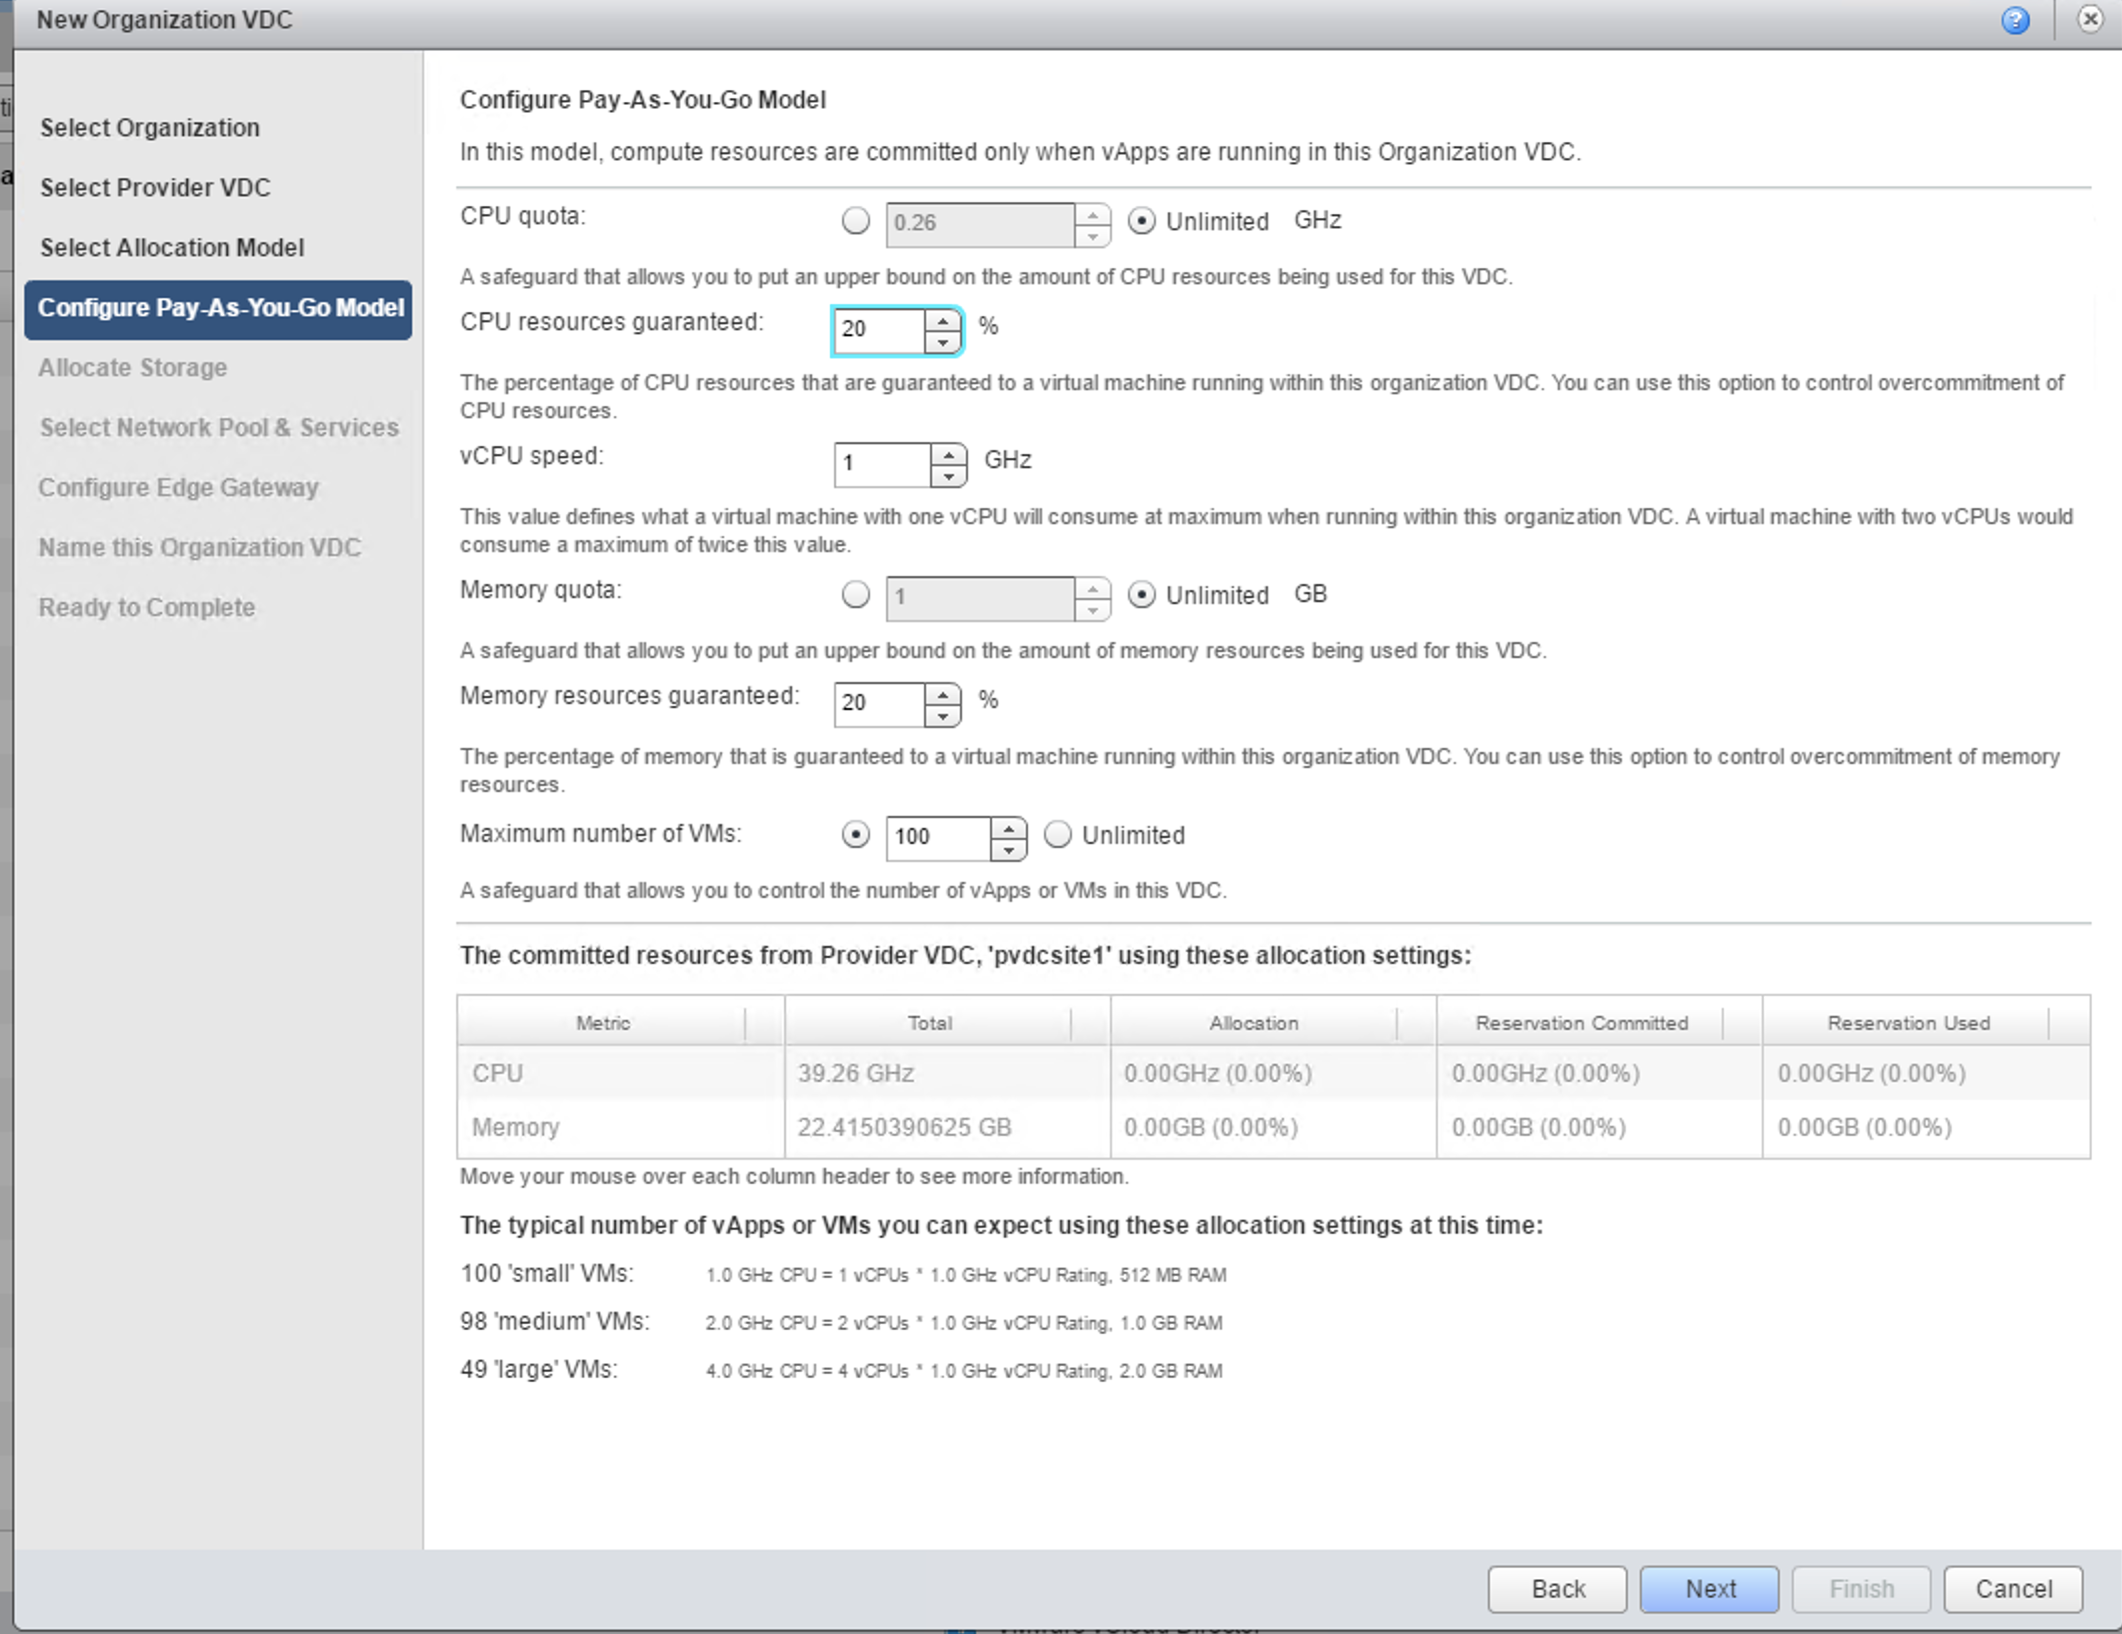Increase vCPU speed using up arrow

pos(947,454)
